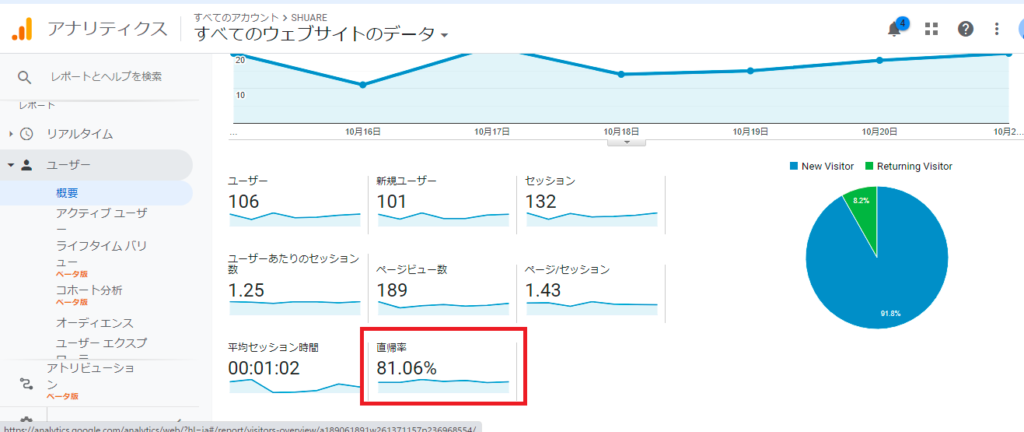1024x432 pixels.
Task: Select the ユーザー 106 metric card
Action: pos(295,201)
